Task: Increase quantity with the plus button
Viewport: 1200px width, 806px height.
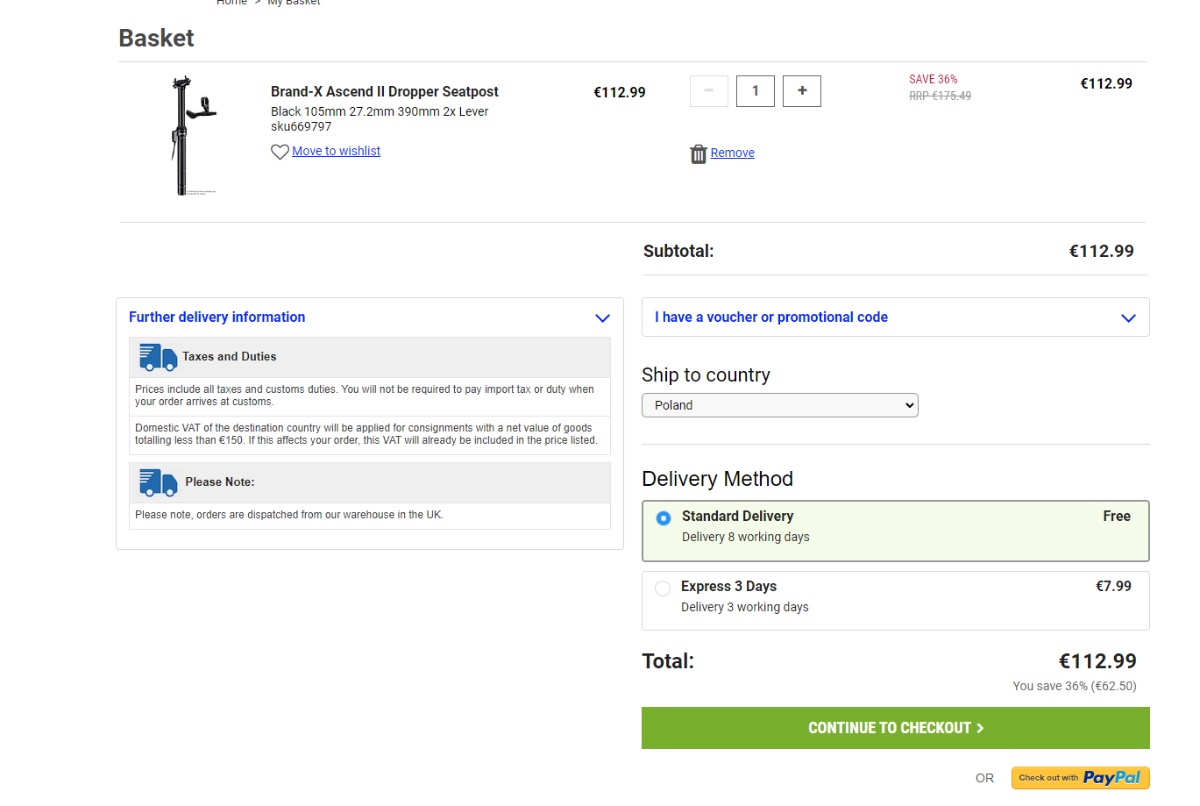Action: tap(802, 91)
